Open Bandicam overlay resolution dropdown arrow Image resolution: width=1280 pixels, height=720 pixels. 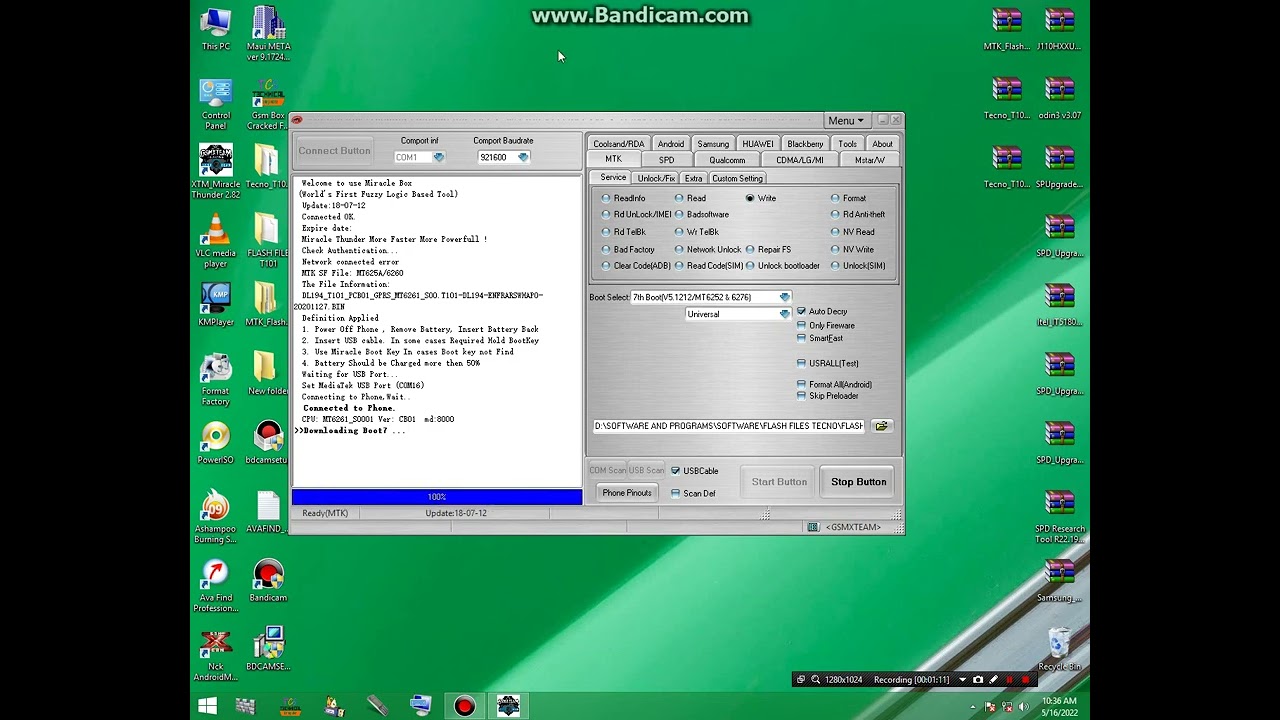(x=962, y=680)
